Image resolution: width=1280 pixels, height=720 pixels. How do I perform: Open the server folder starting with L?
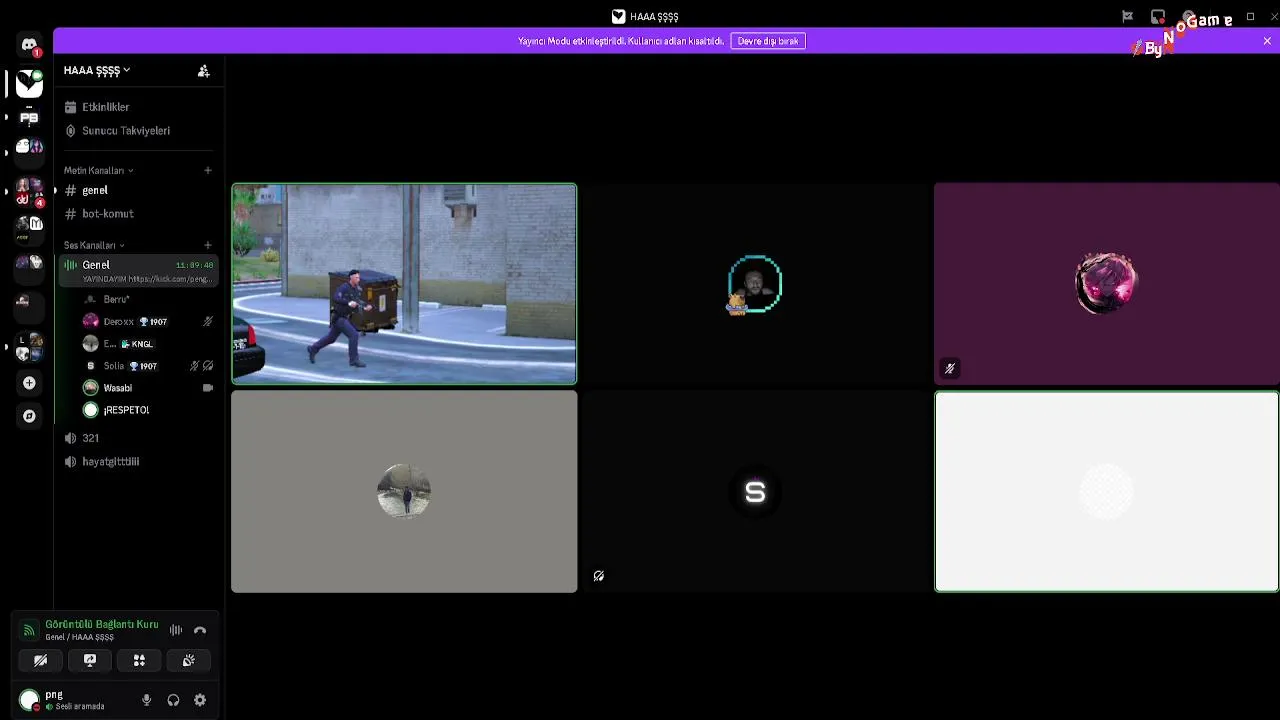(29, 347)
